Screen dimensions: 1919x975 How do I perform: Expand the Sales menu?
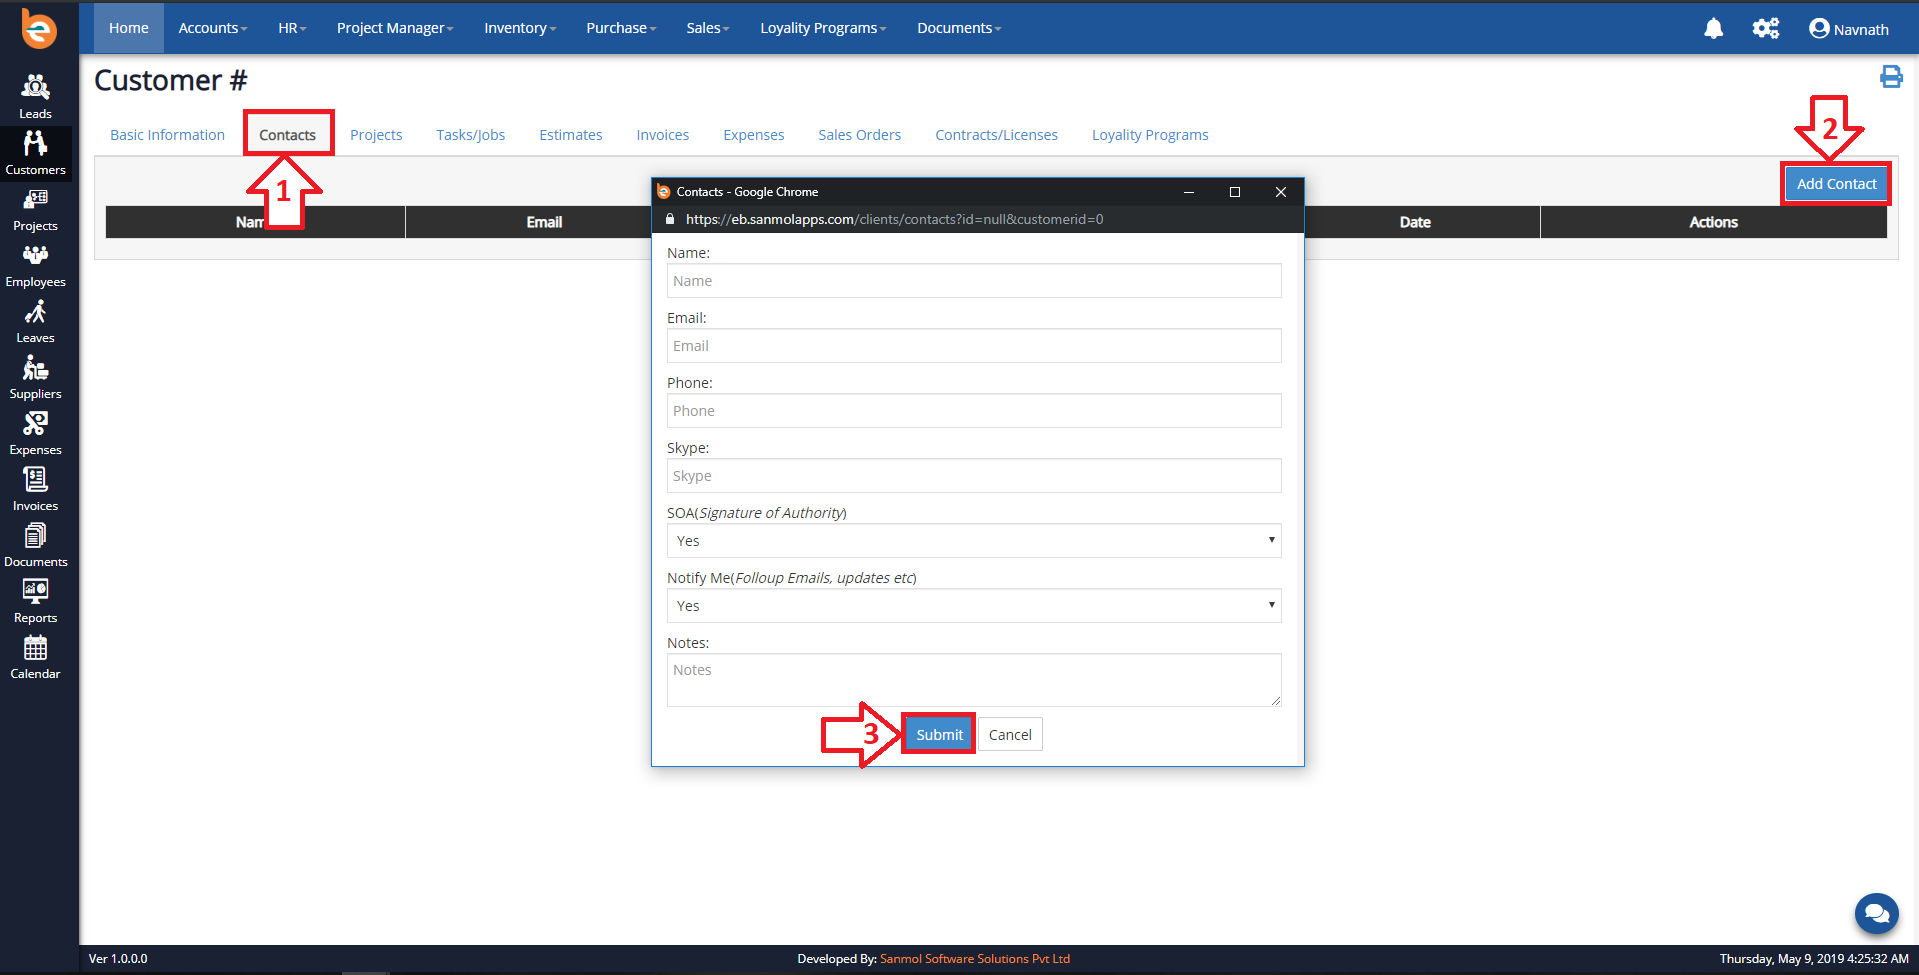tap(708, 28)
